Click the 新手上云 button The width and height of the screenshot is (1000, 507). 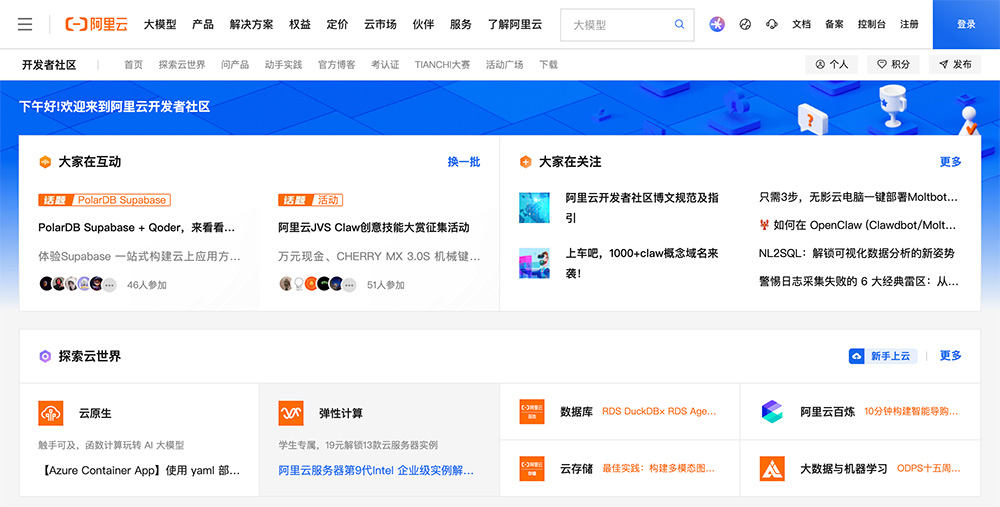883,356
